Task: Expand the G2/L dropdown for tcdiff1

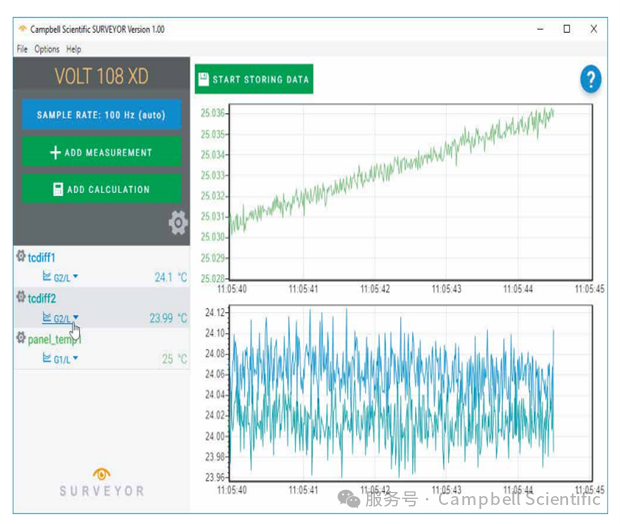Action: click(76, 278)
